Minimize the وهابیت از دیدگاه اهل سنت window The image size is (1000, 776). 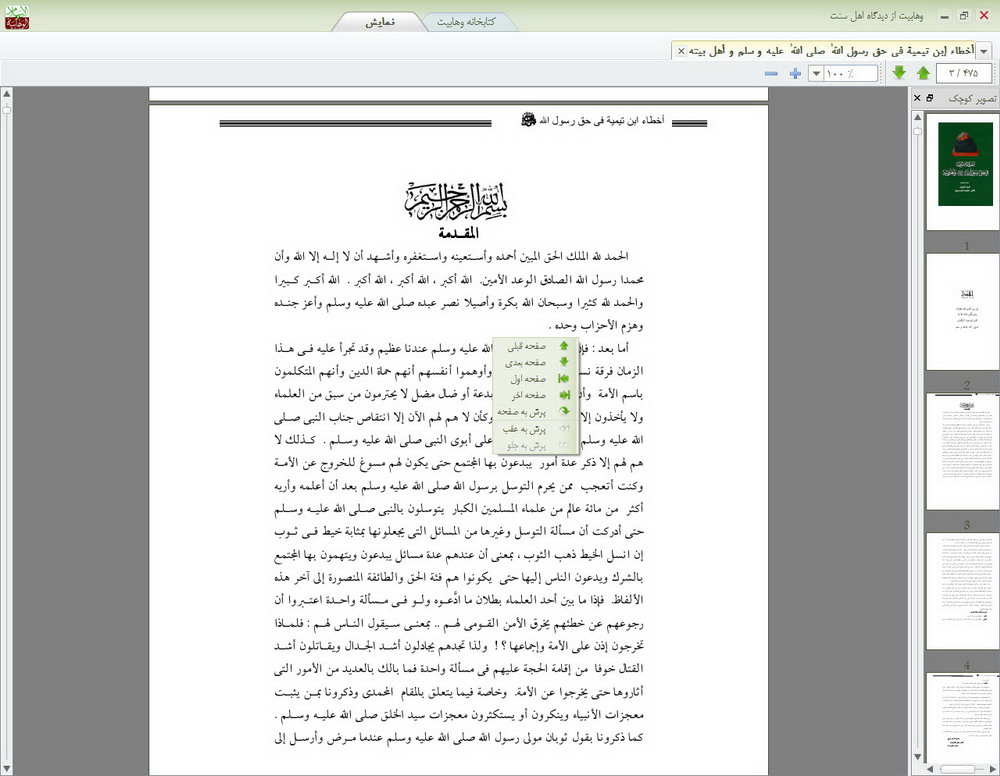945,16
